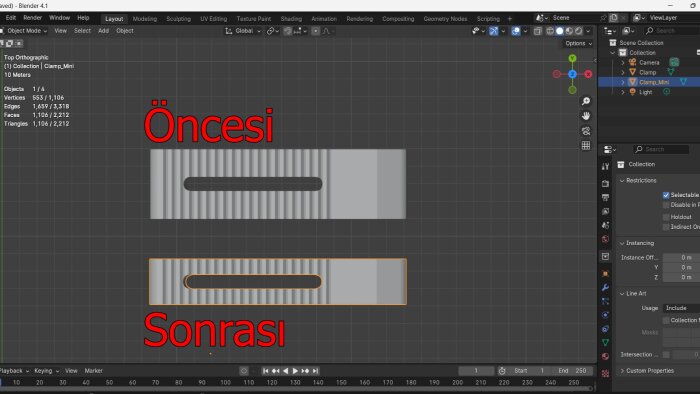
Task: Switch to the Sculpting workspace tab
Action: tap(179, 19)
